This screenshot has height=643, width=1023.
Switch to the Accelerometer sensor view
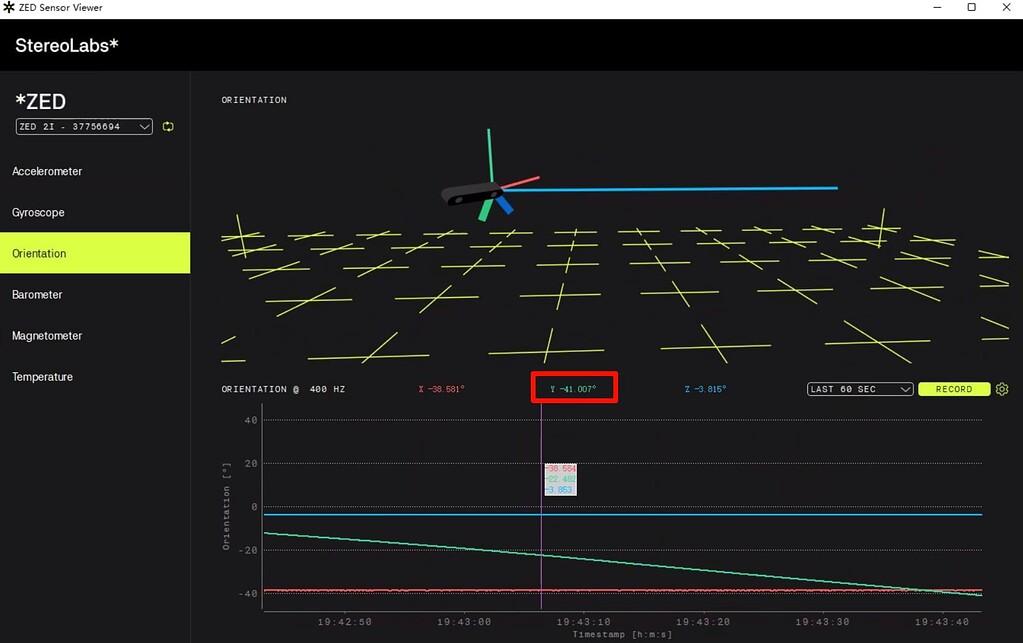coord(47,171)
